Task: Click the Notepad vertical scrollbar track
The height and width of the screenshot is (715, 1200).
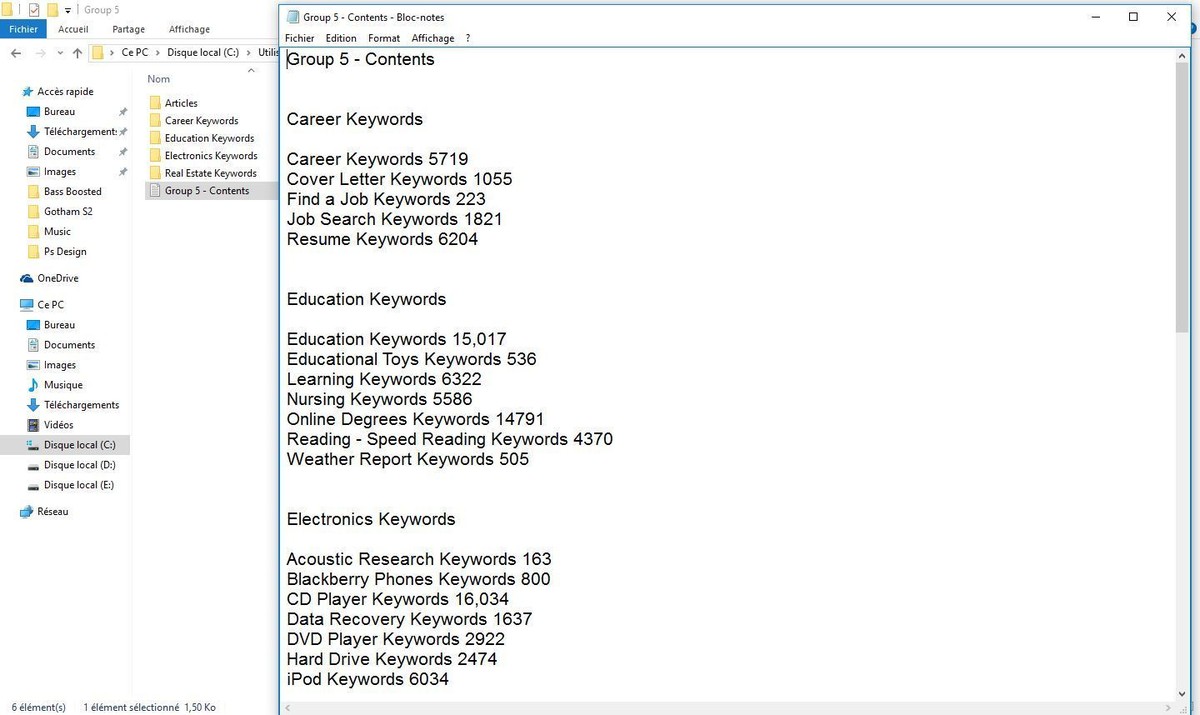Action: click(1182, 500)
